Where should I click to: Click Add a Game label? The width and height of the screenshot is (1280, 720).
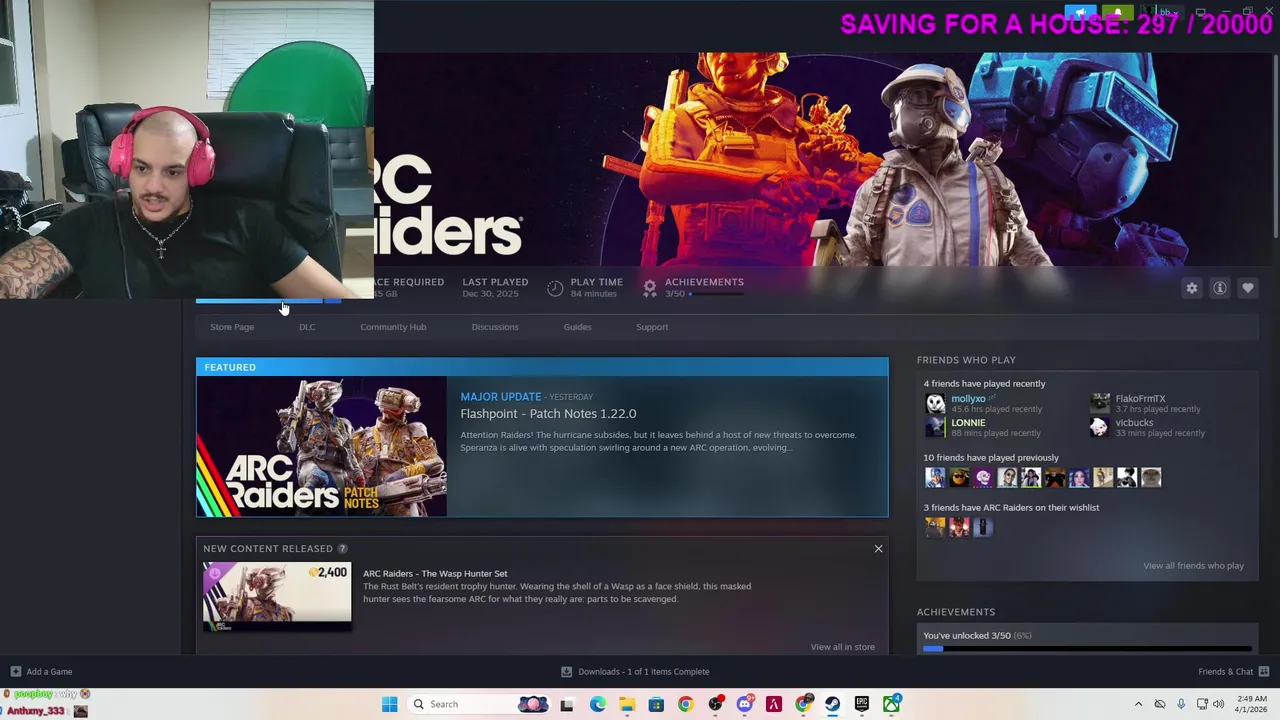click(x=49, y=672)
